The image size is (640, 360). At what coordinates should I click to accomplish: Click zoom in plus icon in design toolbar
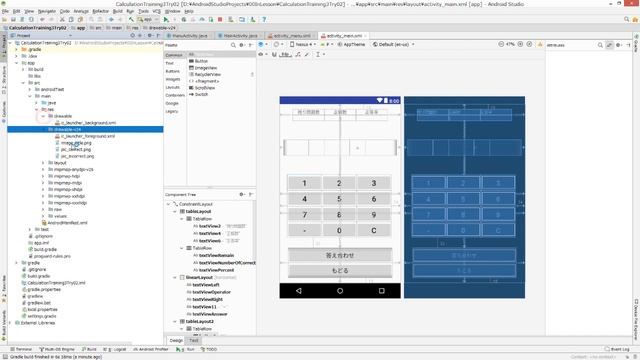click(520, 44)
